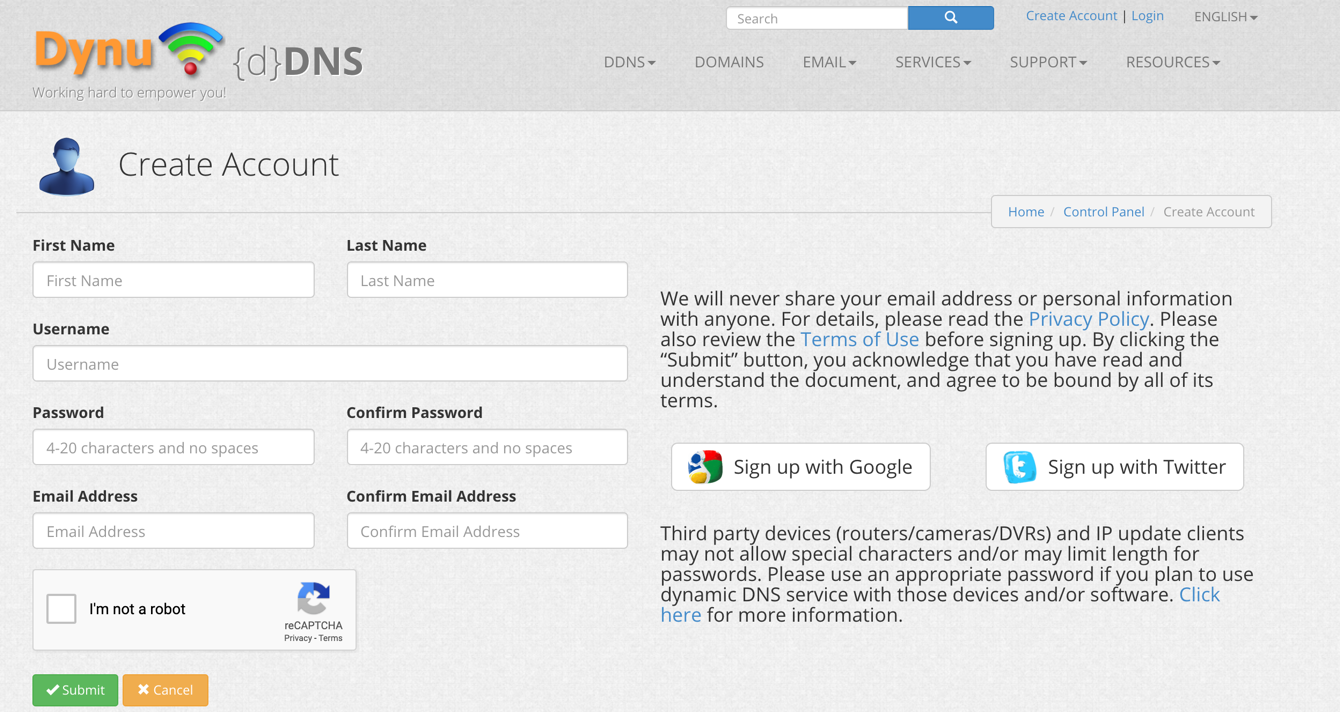The width and height of the screenshot is (1340, 712).
Task: Click the Username input field
Action: (330, 364)
